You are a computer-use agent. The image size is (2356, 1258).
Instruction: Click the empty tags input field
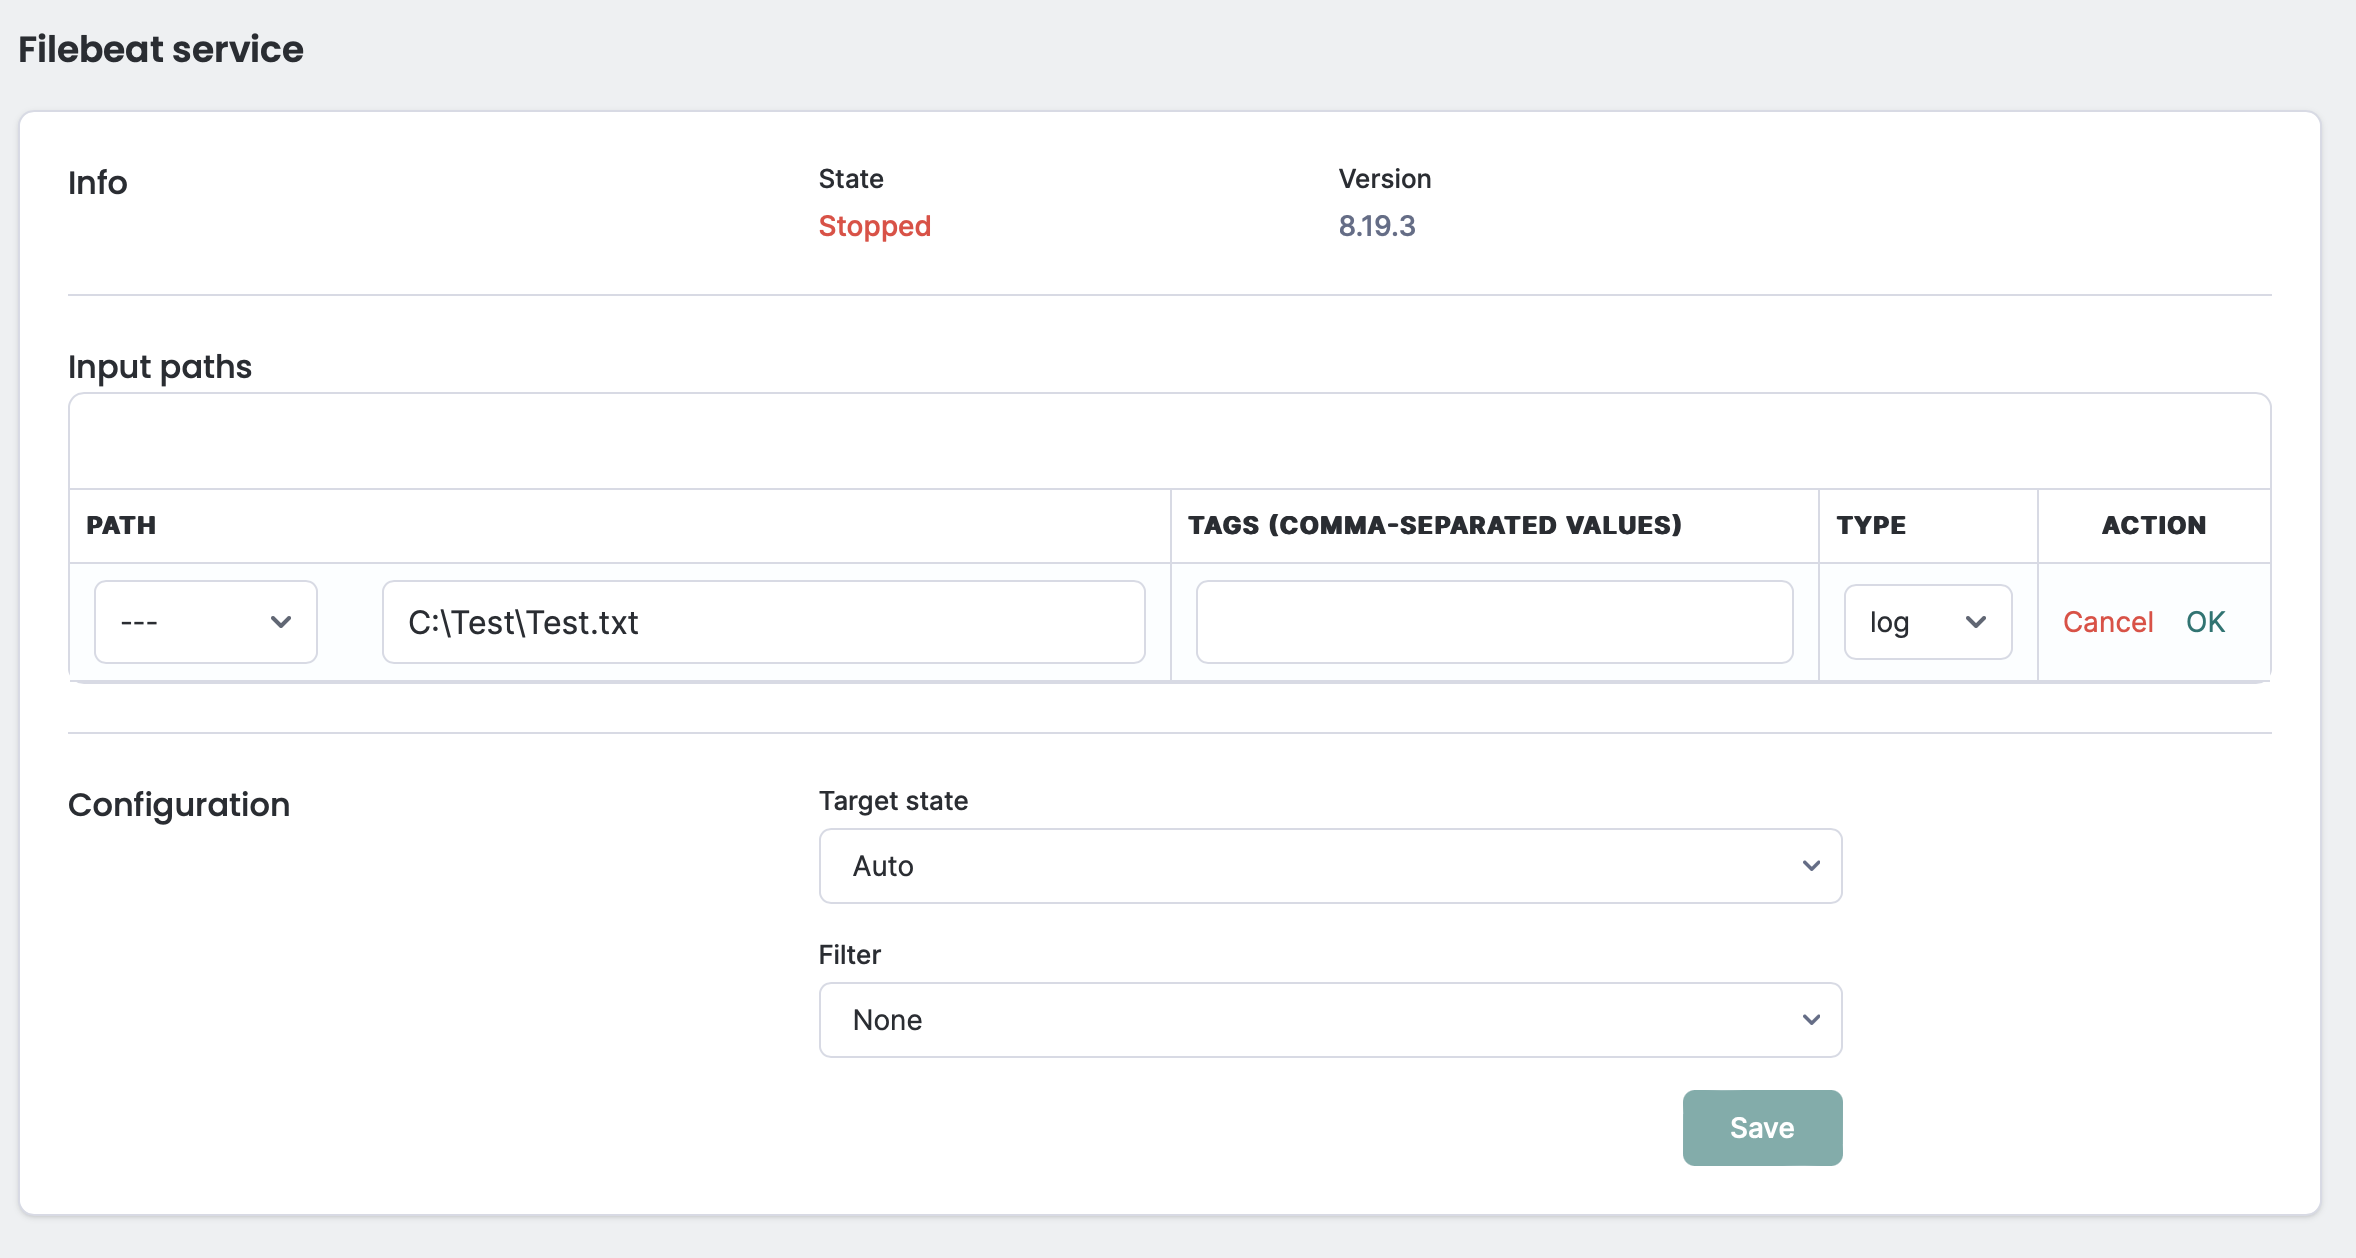[1494, 621]
